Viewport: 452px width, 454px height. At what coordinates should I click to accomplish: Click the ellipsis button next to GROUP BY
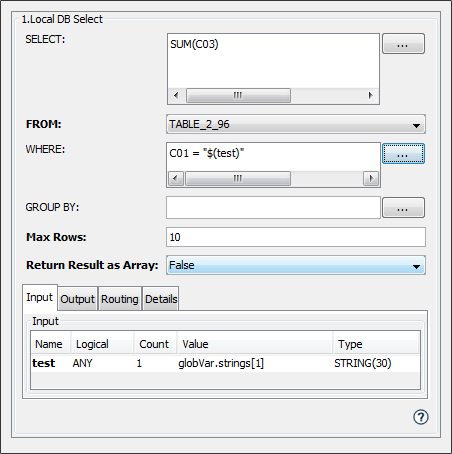[x=403, y=208]
